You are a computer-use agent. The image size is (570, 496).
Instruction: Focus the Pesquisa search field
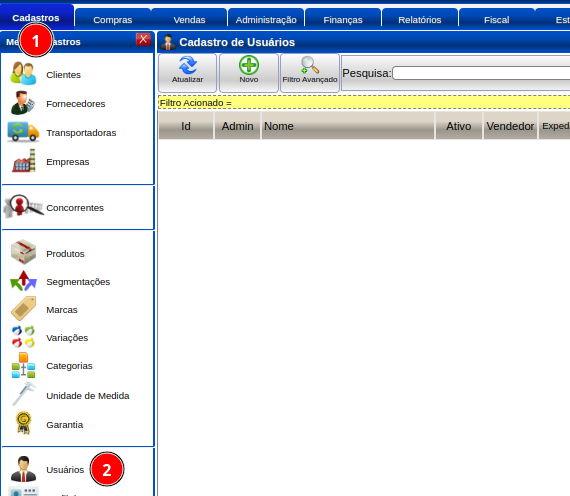[x=481, y=73]
